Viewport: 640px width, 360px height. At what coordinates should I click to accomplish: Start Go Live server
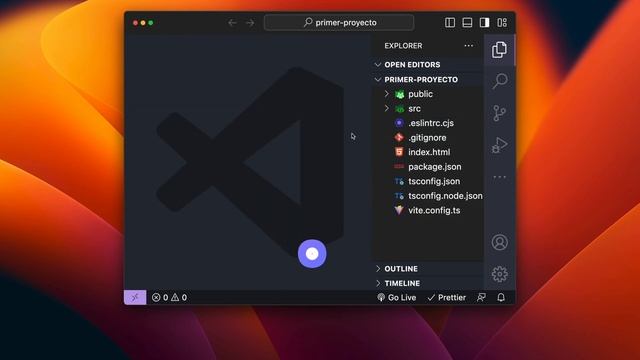click(397, 298)
